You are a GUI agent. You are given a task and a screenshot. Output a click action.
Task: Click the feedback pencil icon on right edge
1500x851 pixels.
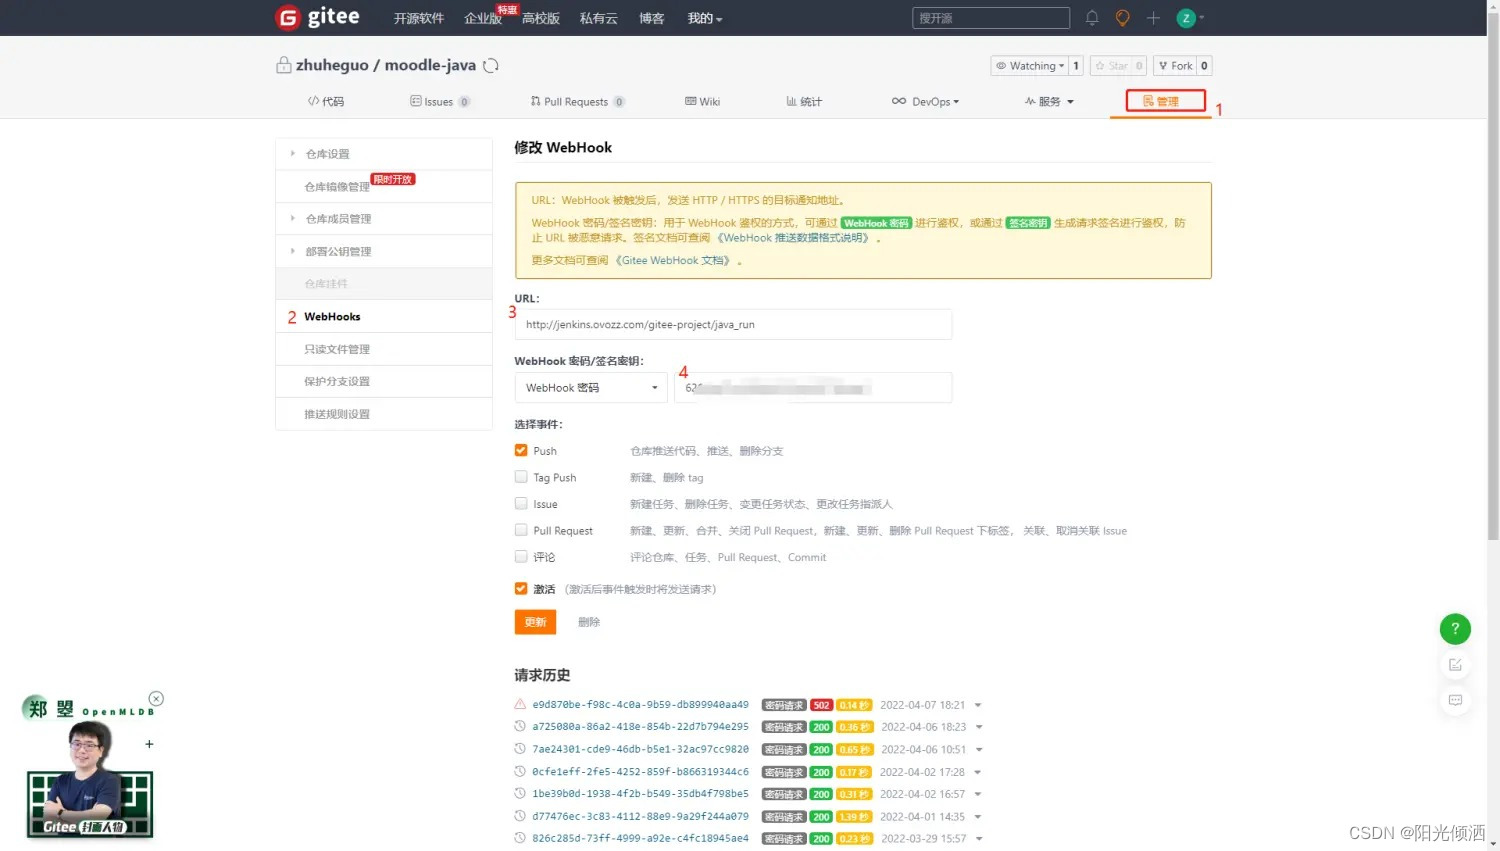pyautogui.click(x=1455, y=664)
